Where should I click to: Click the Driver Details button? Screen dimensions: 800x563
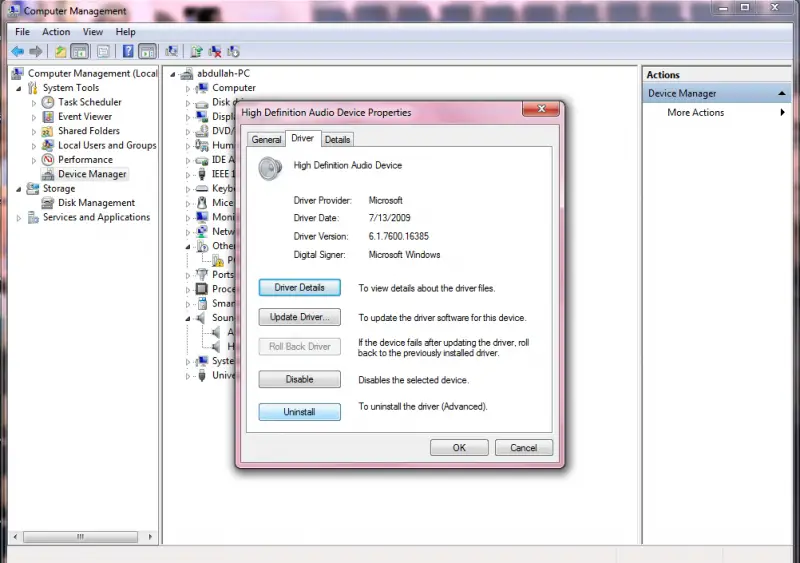point(299,287)
